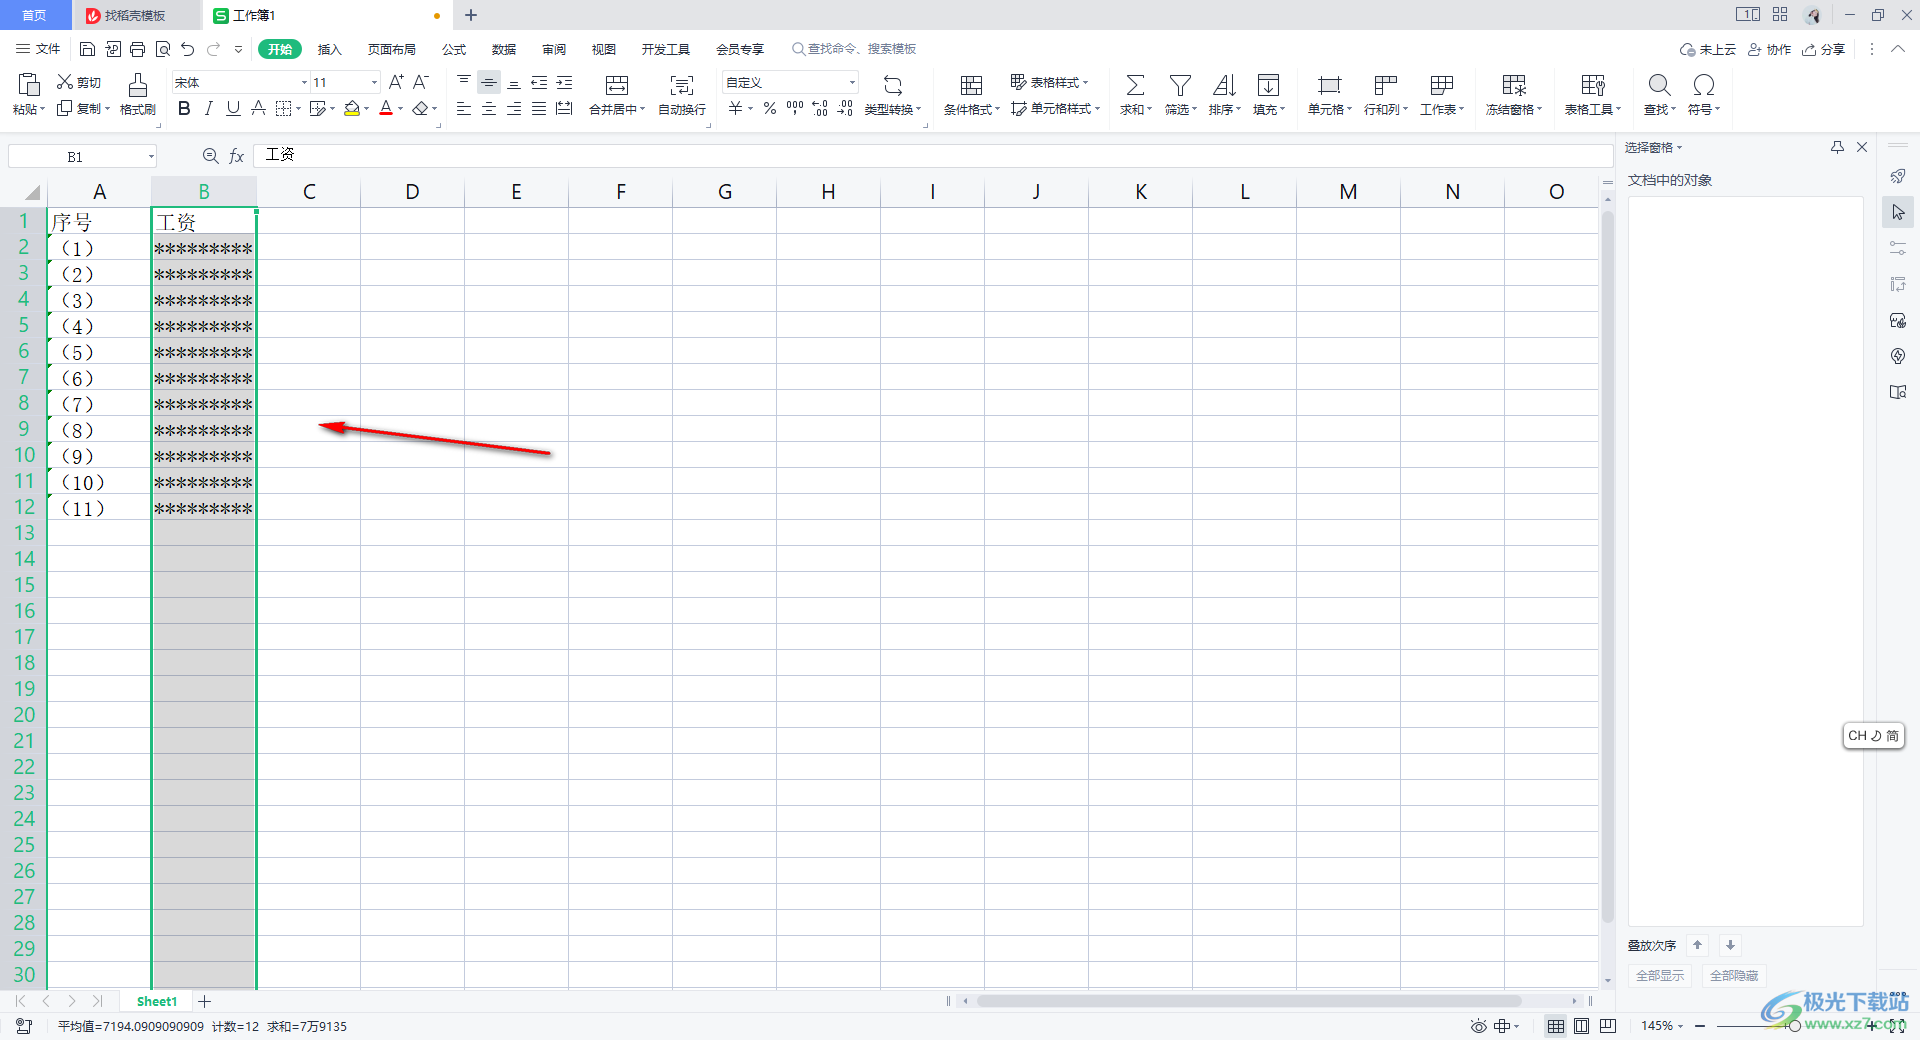Click the Save icon in quick access bar
The width and height of the screenshot is (1920, 1040).
pos(87,49)
